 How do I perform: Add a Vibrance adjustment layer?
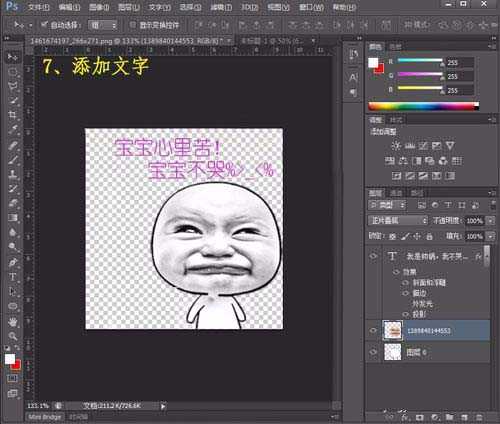450,146
